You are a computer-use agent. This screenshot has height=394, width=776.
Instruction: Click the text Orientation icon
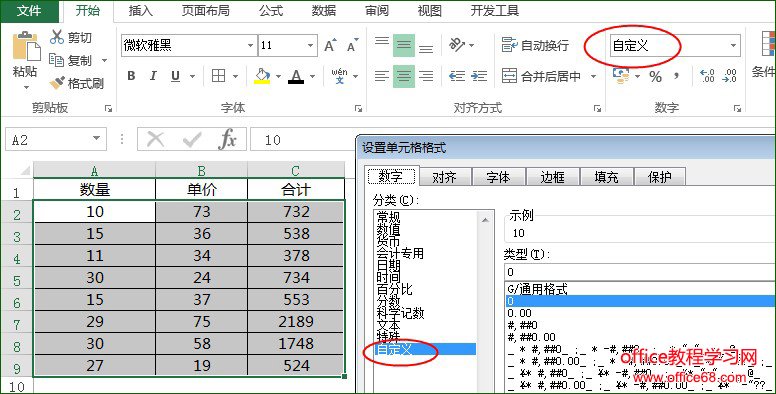click(456, 45)
